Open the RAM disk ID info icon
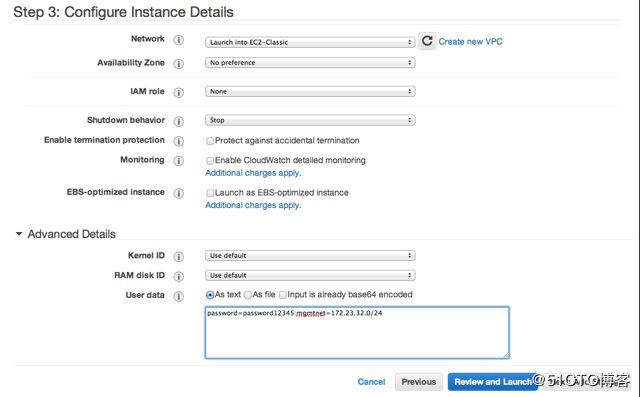 [178, 276]
